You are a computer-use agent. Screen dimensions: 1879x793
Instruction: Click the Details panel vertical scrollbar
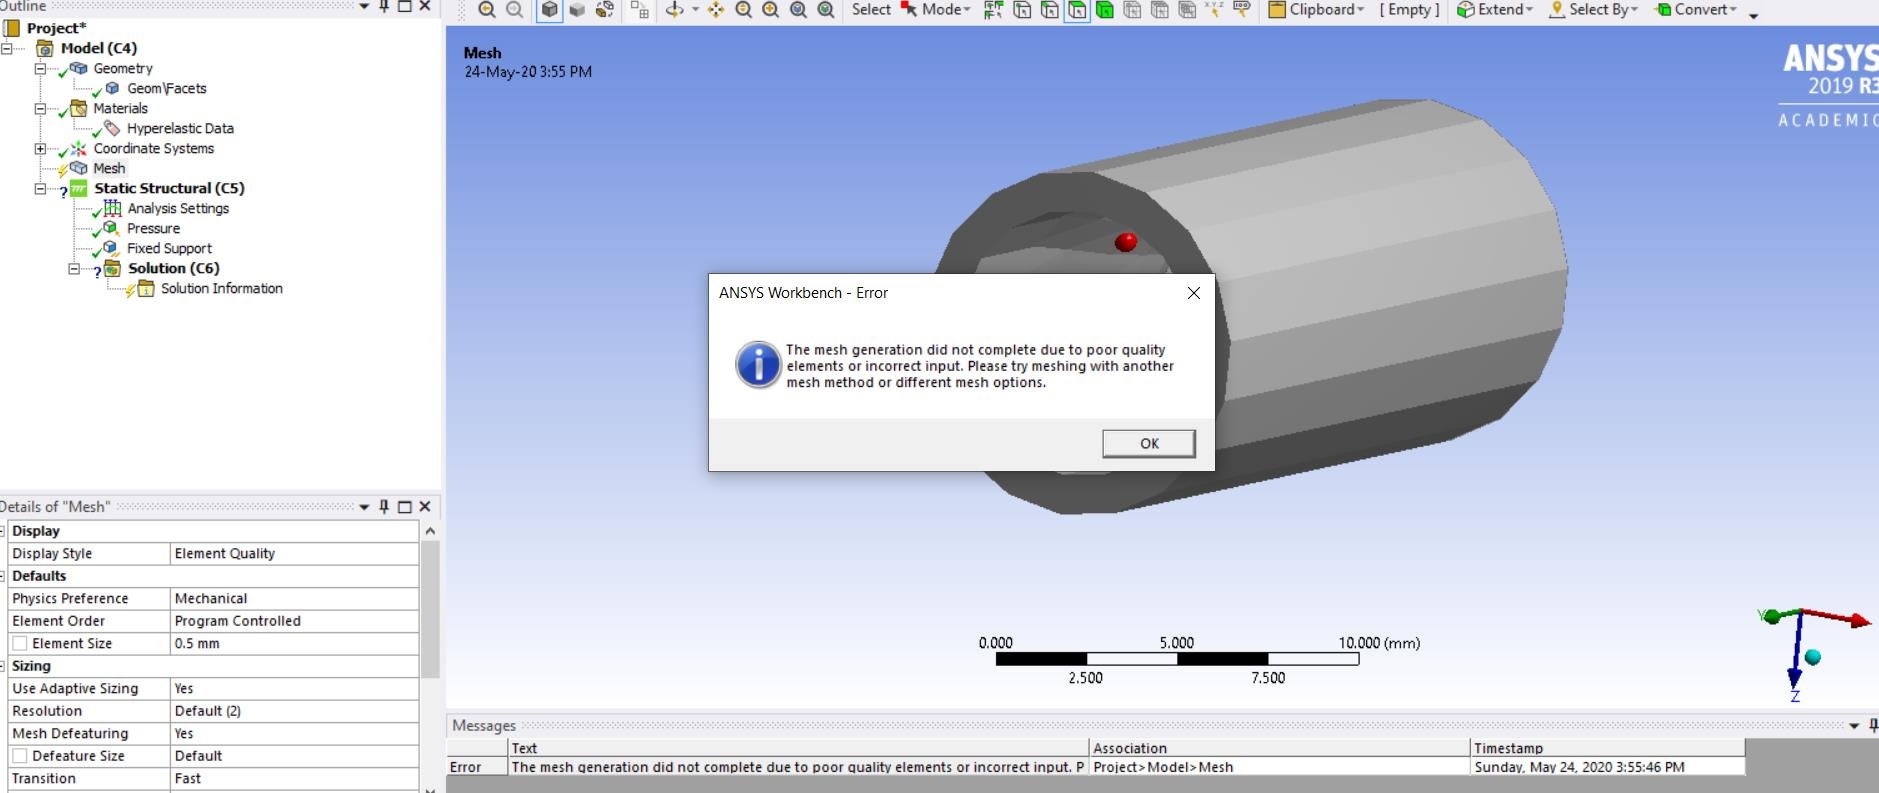point(430,610)
